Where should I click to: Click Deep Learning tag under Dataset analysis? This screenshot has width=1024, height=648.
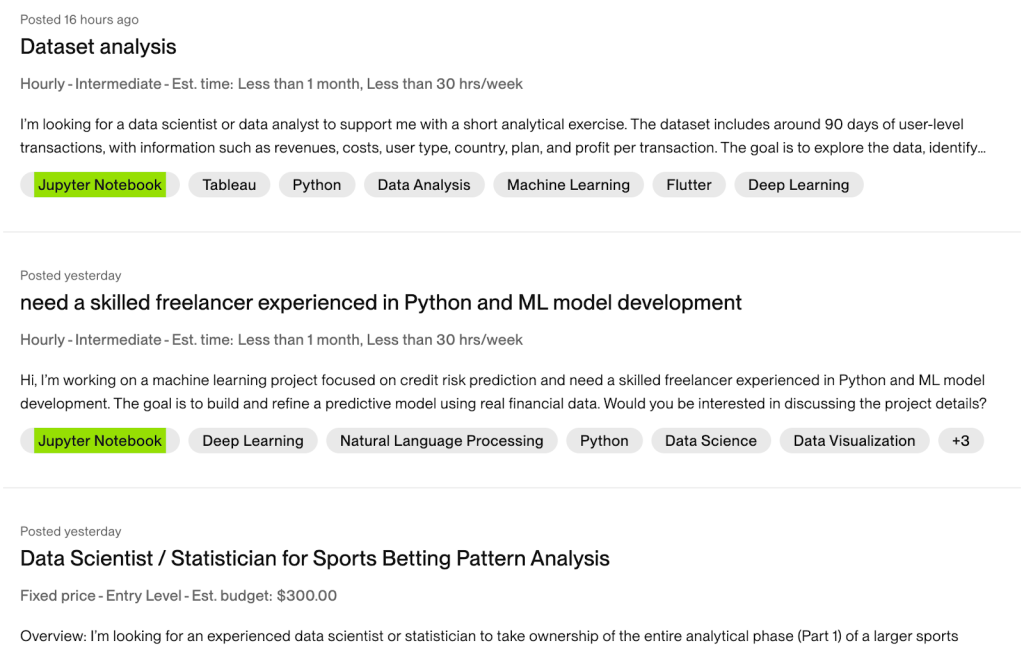(798, 185)
